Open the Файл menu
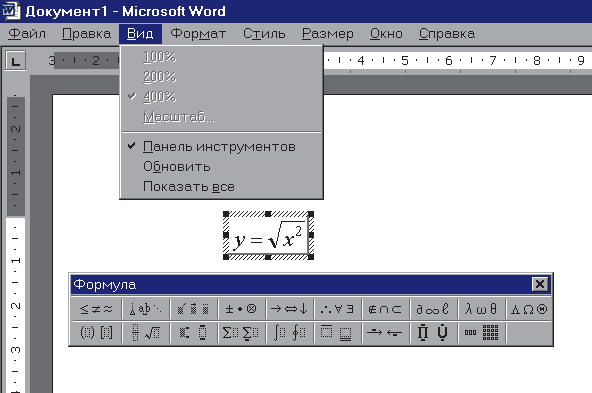 click(27, 34)
